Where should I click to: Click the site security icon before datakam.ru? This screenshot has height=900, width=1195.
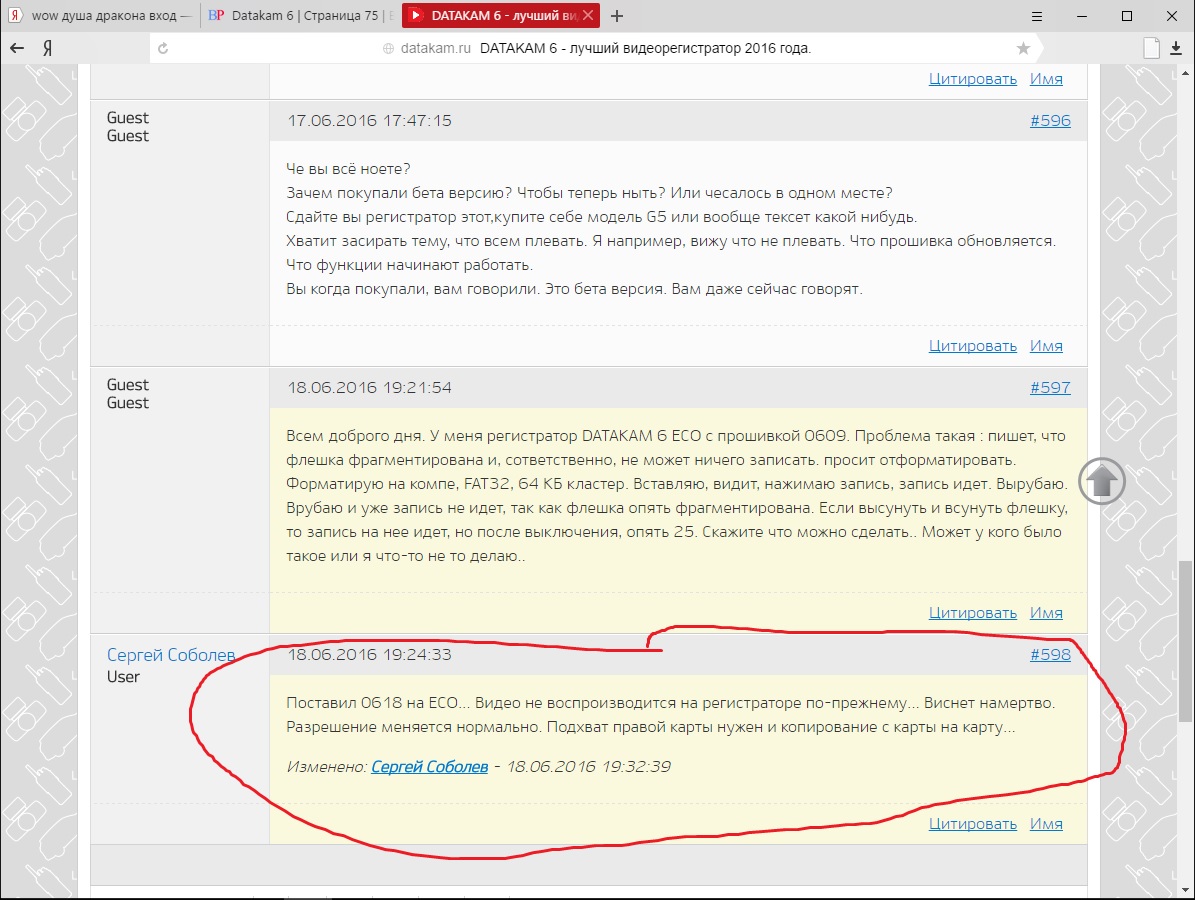(388, 49)
